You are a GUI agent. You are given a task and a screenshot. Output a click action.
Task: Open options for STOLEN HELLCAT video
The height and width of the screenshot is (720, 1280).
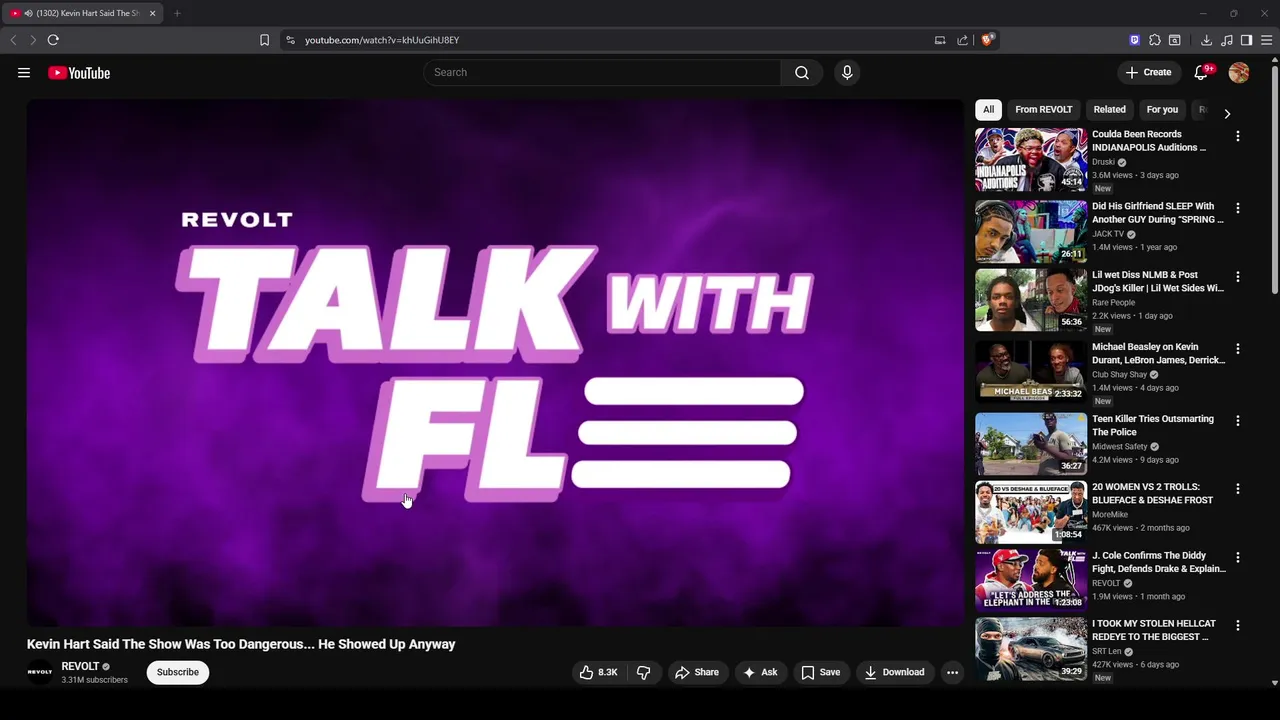pyautogui.click(x=1238, y=625)
